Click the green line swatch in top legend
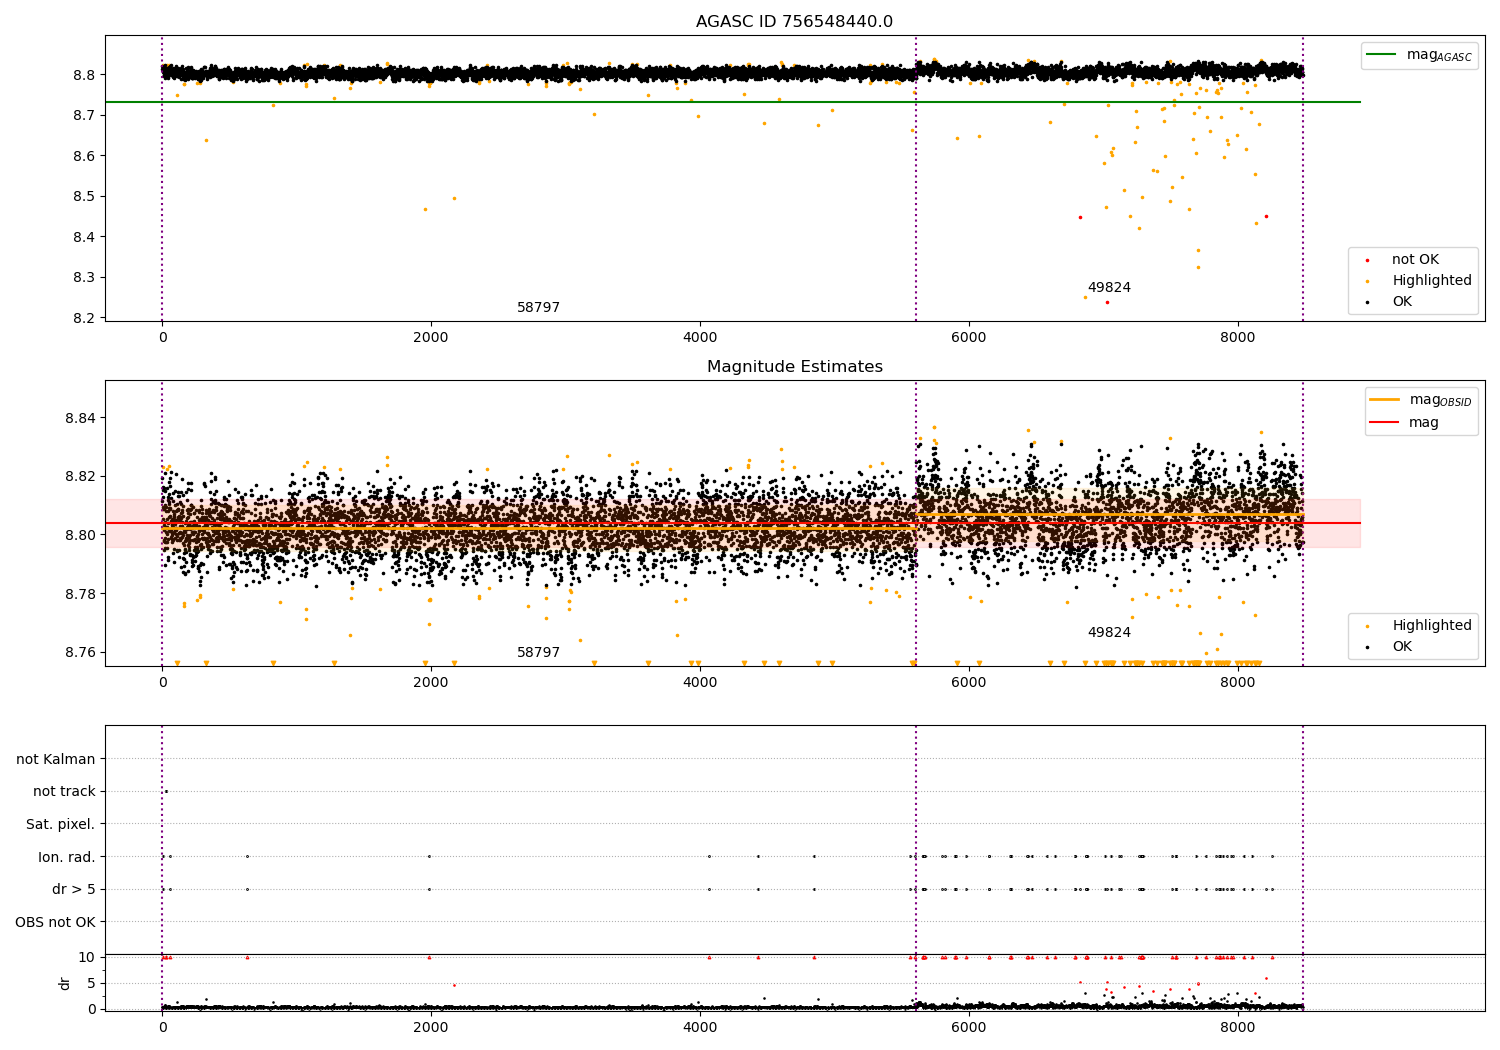The width and height of the screenshot is (1500, 1050). [x=1382, y=55]
